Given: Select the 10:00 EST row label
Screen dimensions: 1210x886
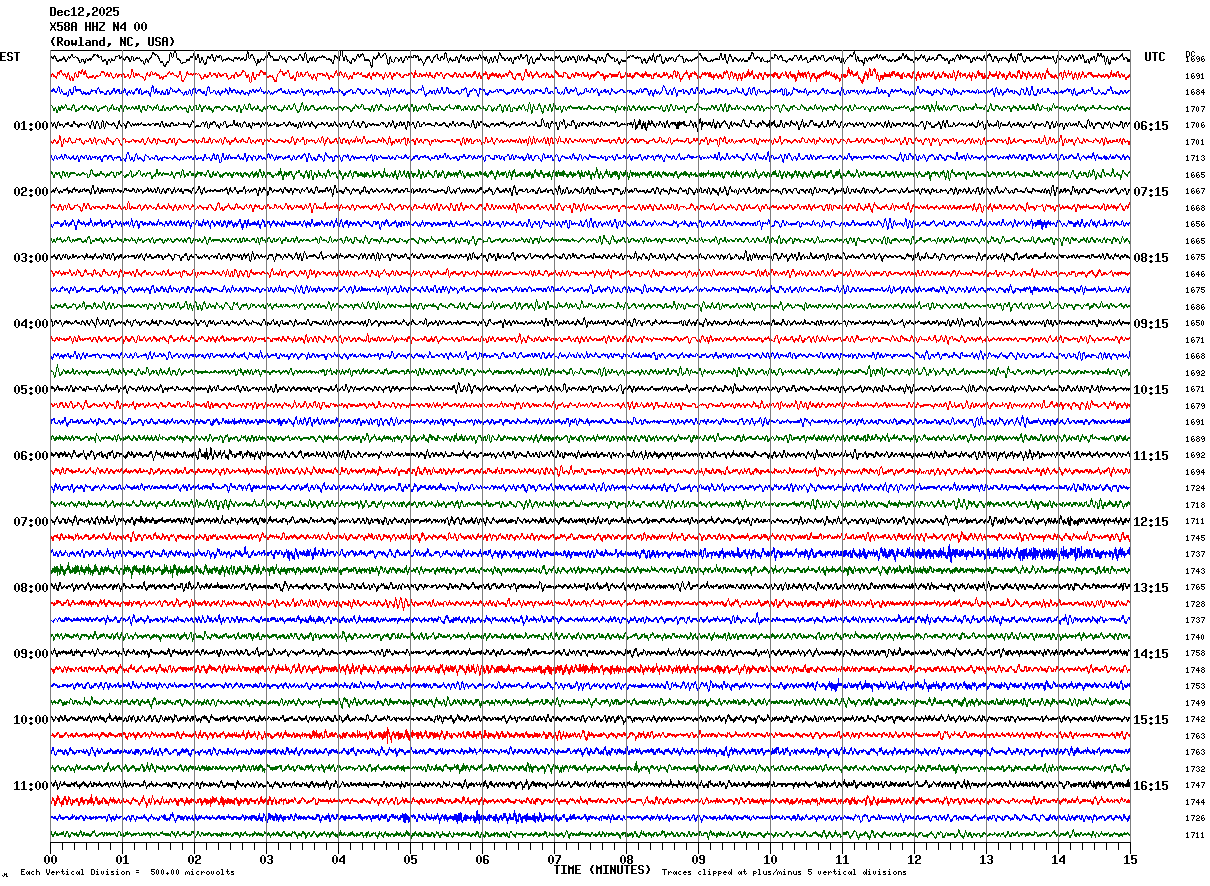Looking at the screenshot, I should [31, 720].
